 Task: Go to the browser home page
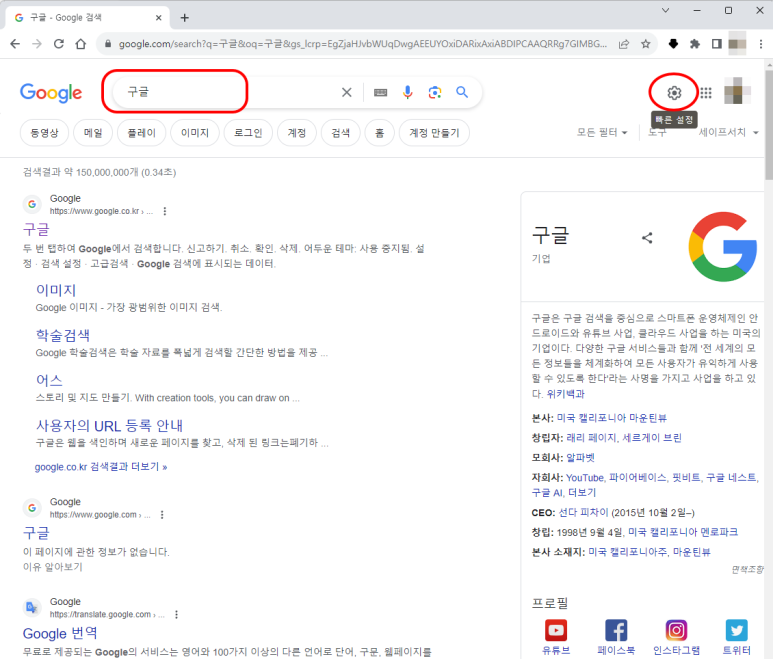(x=81, y=44)
